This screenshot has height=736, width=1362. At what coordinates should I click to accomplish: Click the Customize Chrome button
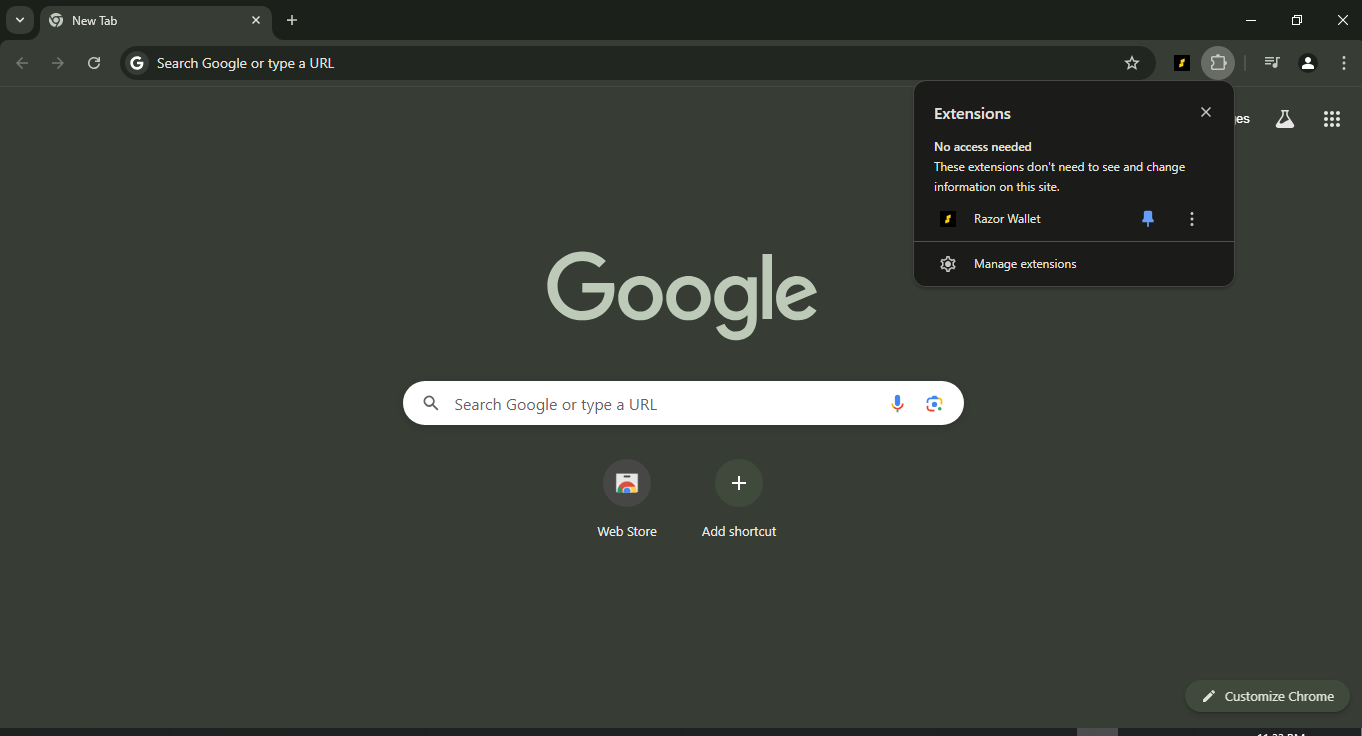pyautogui.click(x=1267, y=696)
